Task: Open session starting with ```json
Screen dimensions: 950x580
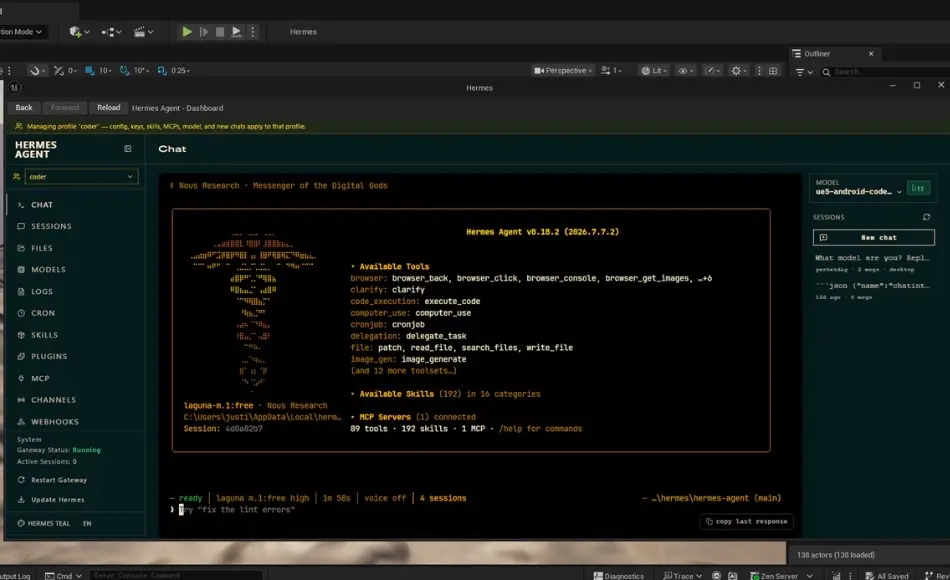Action: 872,291
